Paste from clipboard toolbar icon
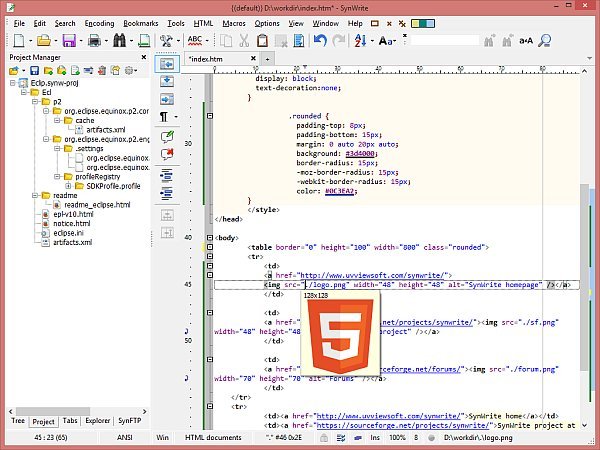Image resolution: width=600 pixels, height=450 pixels. (x=262, y=40)
